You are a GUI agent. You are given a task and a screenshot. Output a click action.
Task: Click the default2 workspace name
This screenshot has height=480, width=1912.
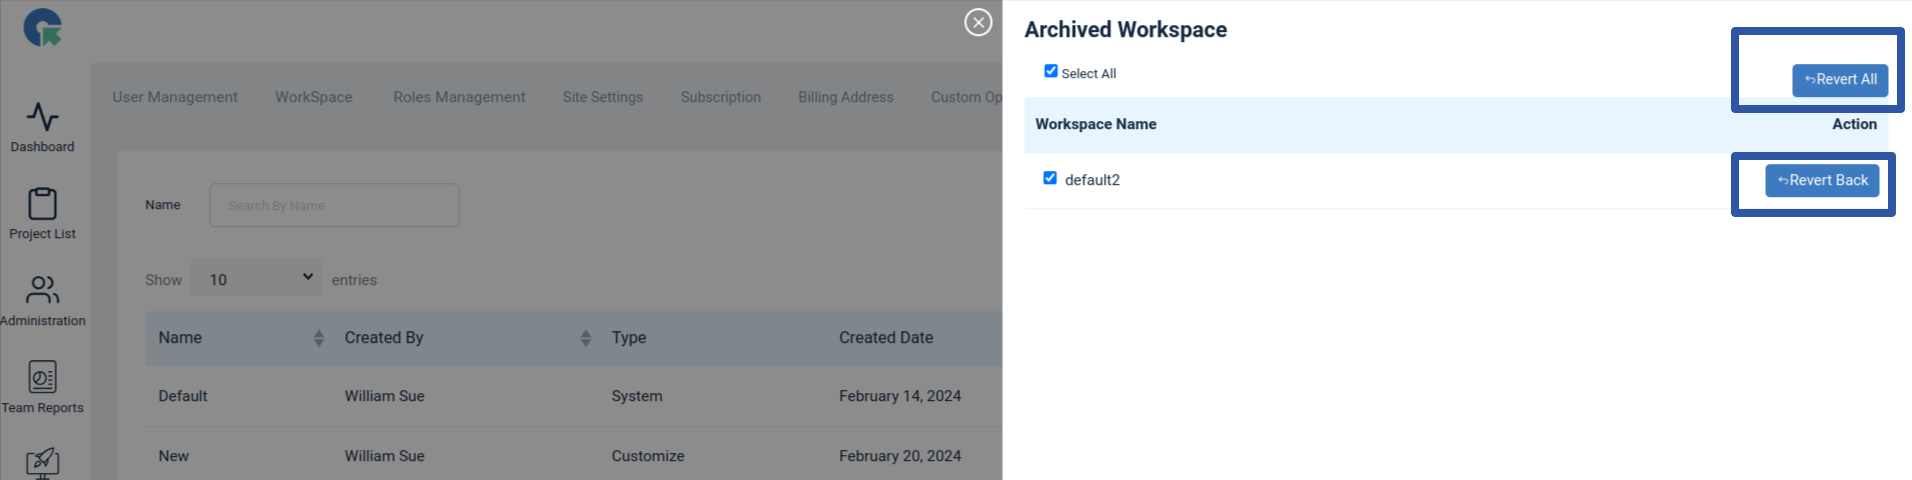pos(1092,180)
